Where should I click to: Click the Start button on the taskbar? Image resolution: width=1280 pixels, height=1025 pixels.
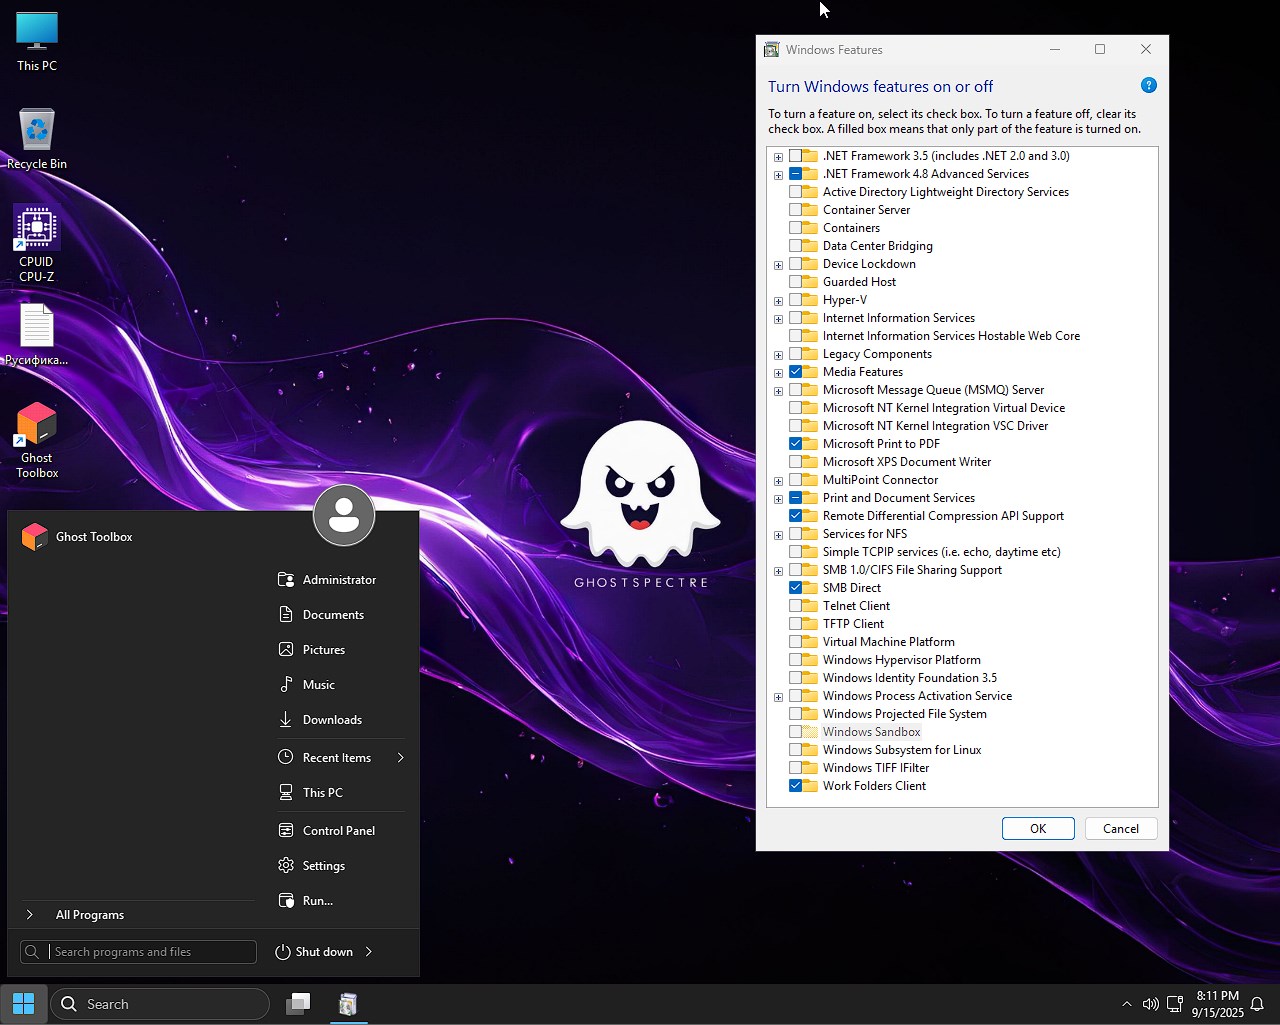coord(22,1003)
